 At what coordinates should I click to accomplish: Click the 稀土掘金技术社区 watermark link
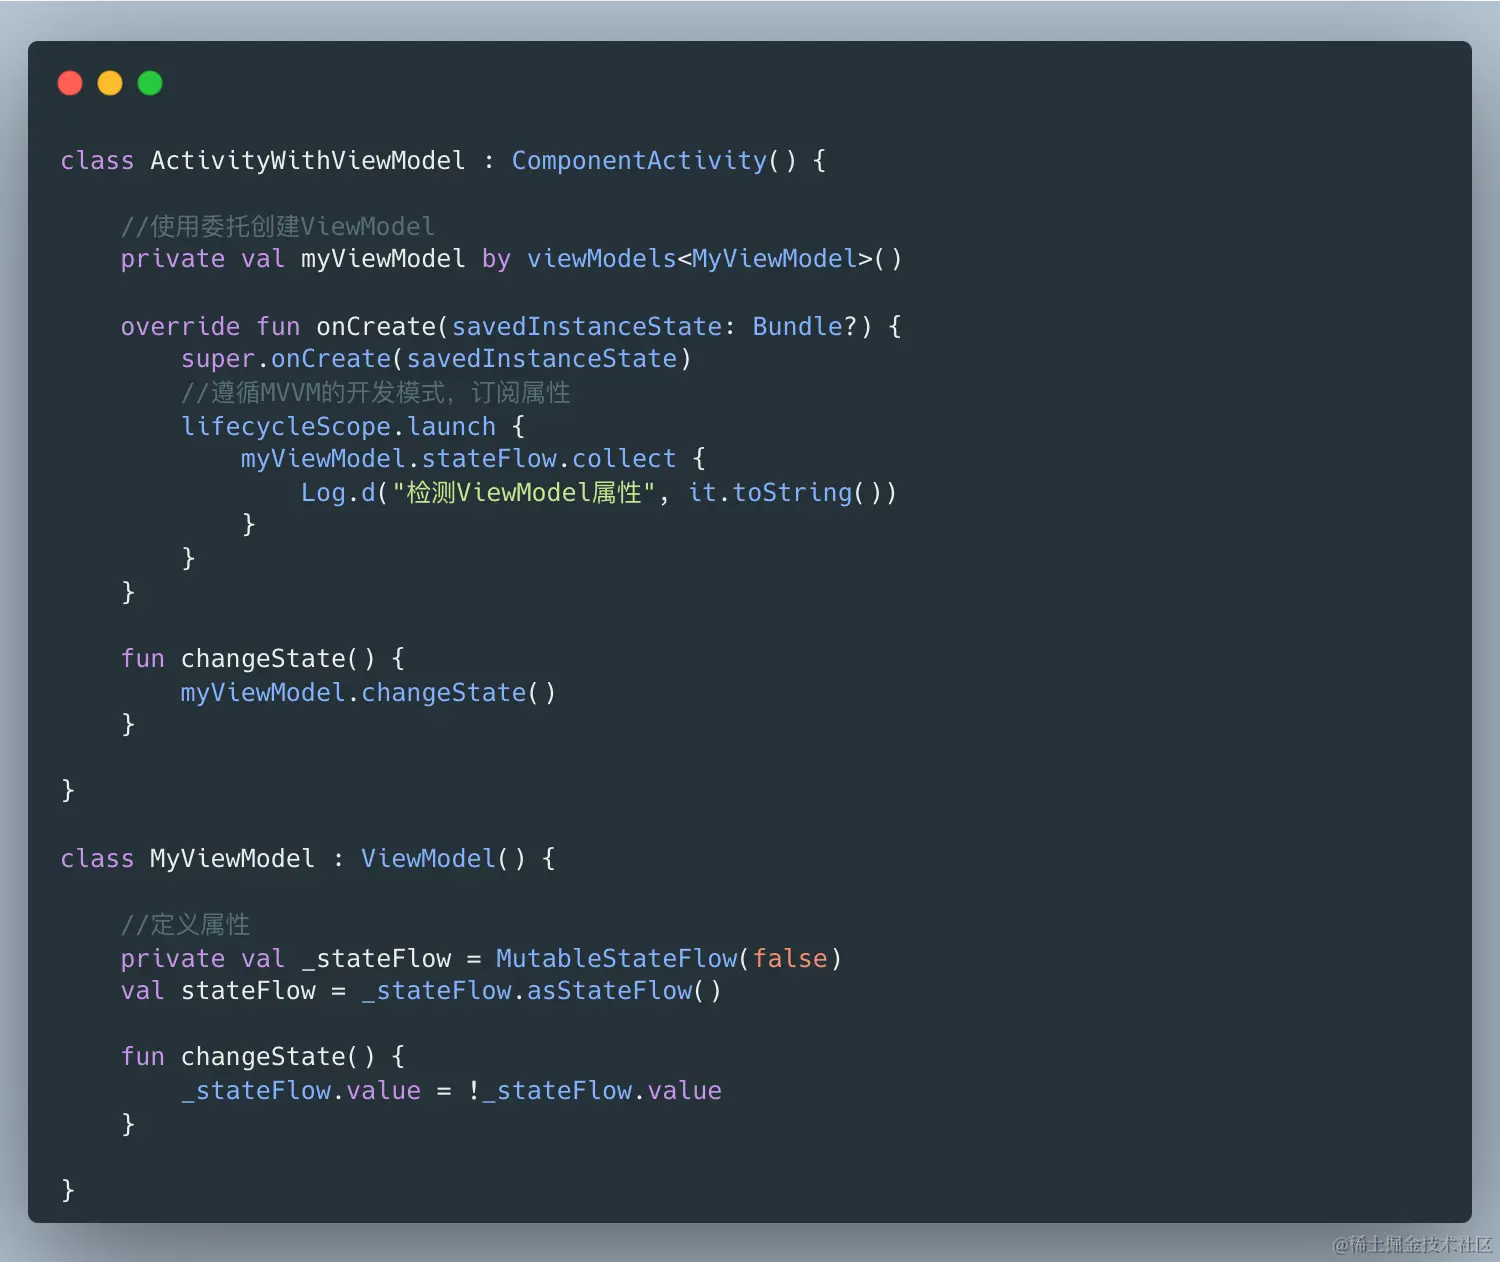click(1411, 1246)
